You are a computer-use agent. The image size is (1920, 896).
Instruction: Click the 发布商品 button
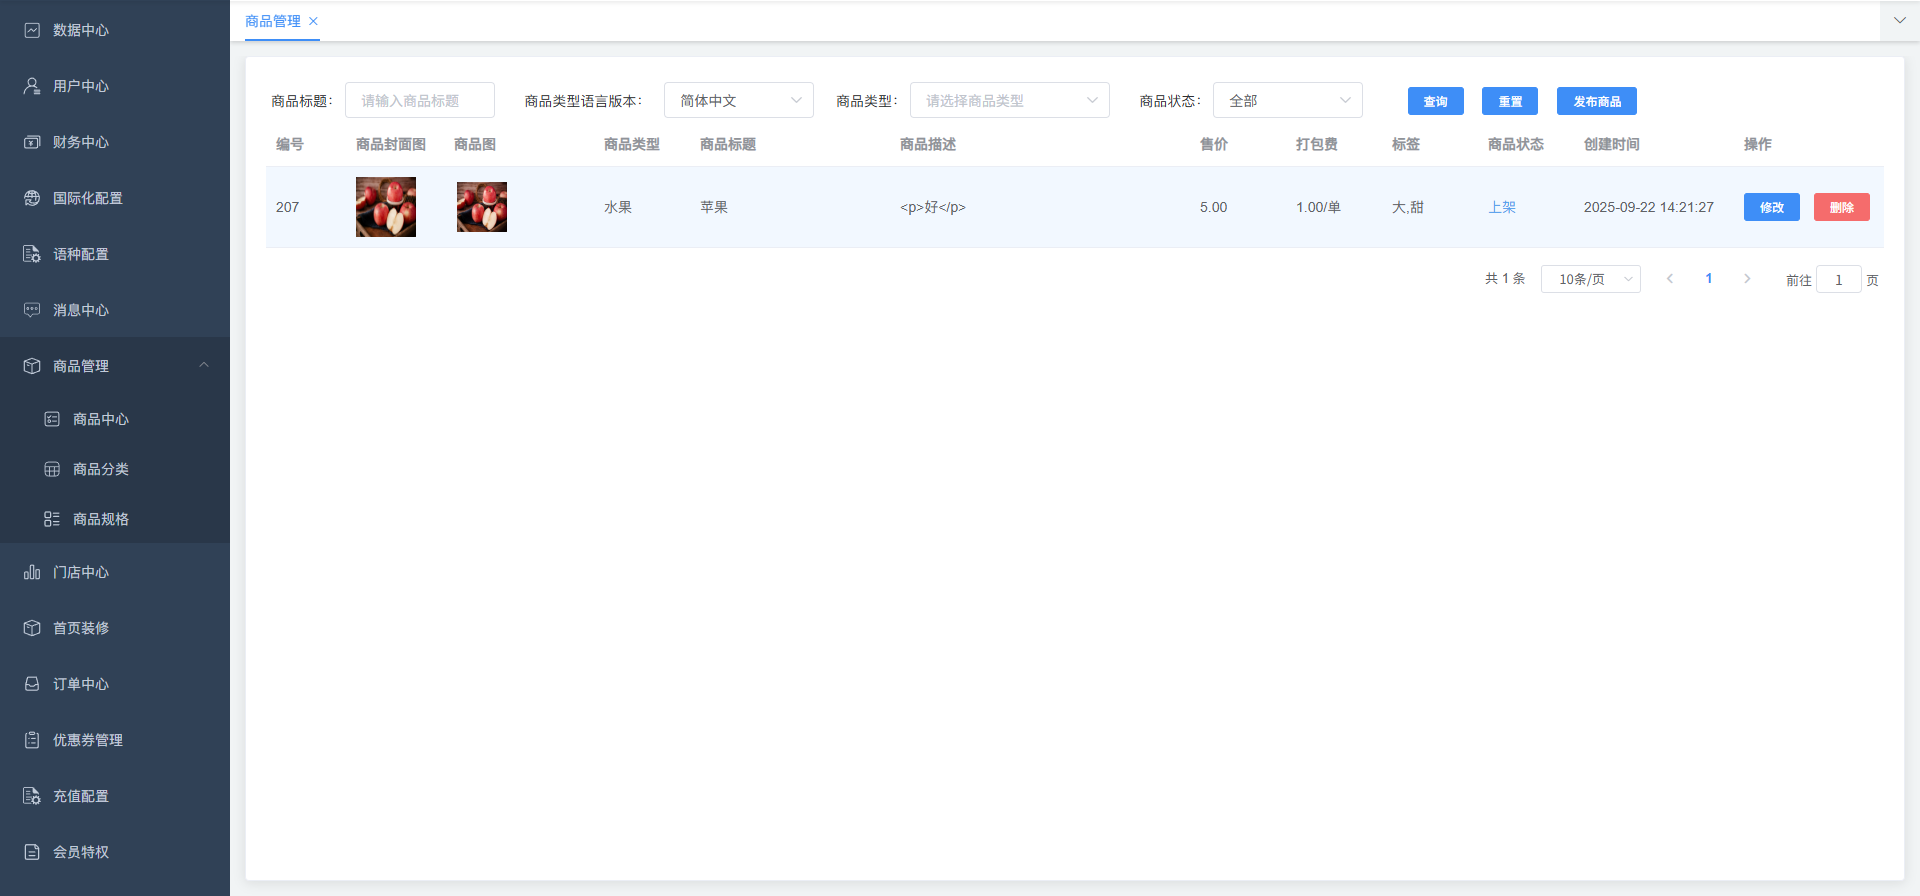click(1596, 101)
